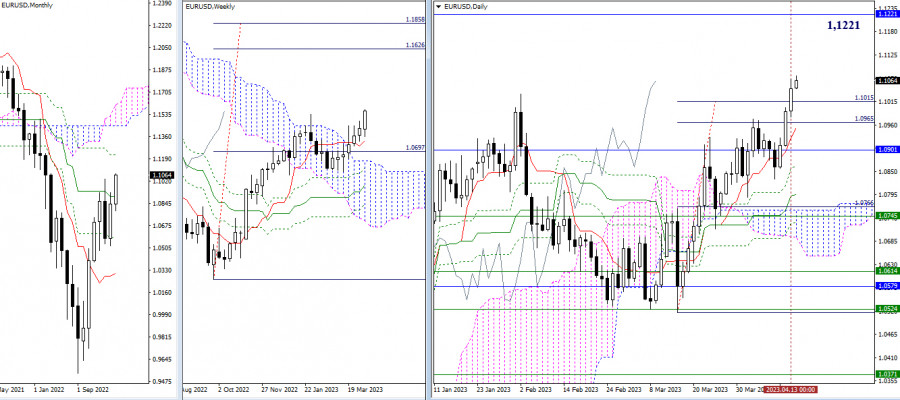Click the red 2023.04.13 00:00 date marker
900x400 pixels.
(x=792, y=389)
